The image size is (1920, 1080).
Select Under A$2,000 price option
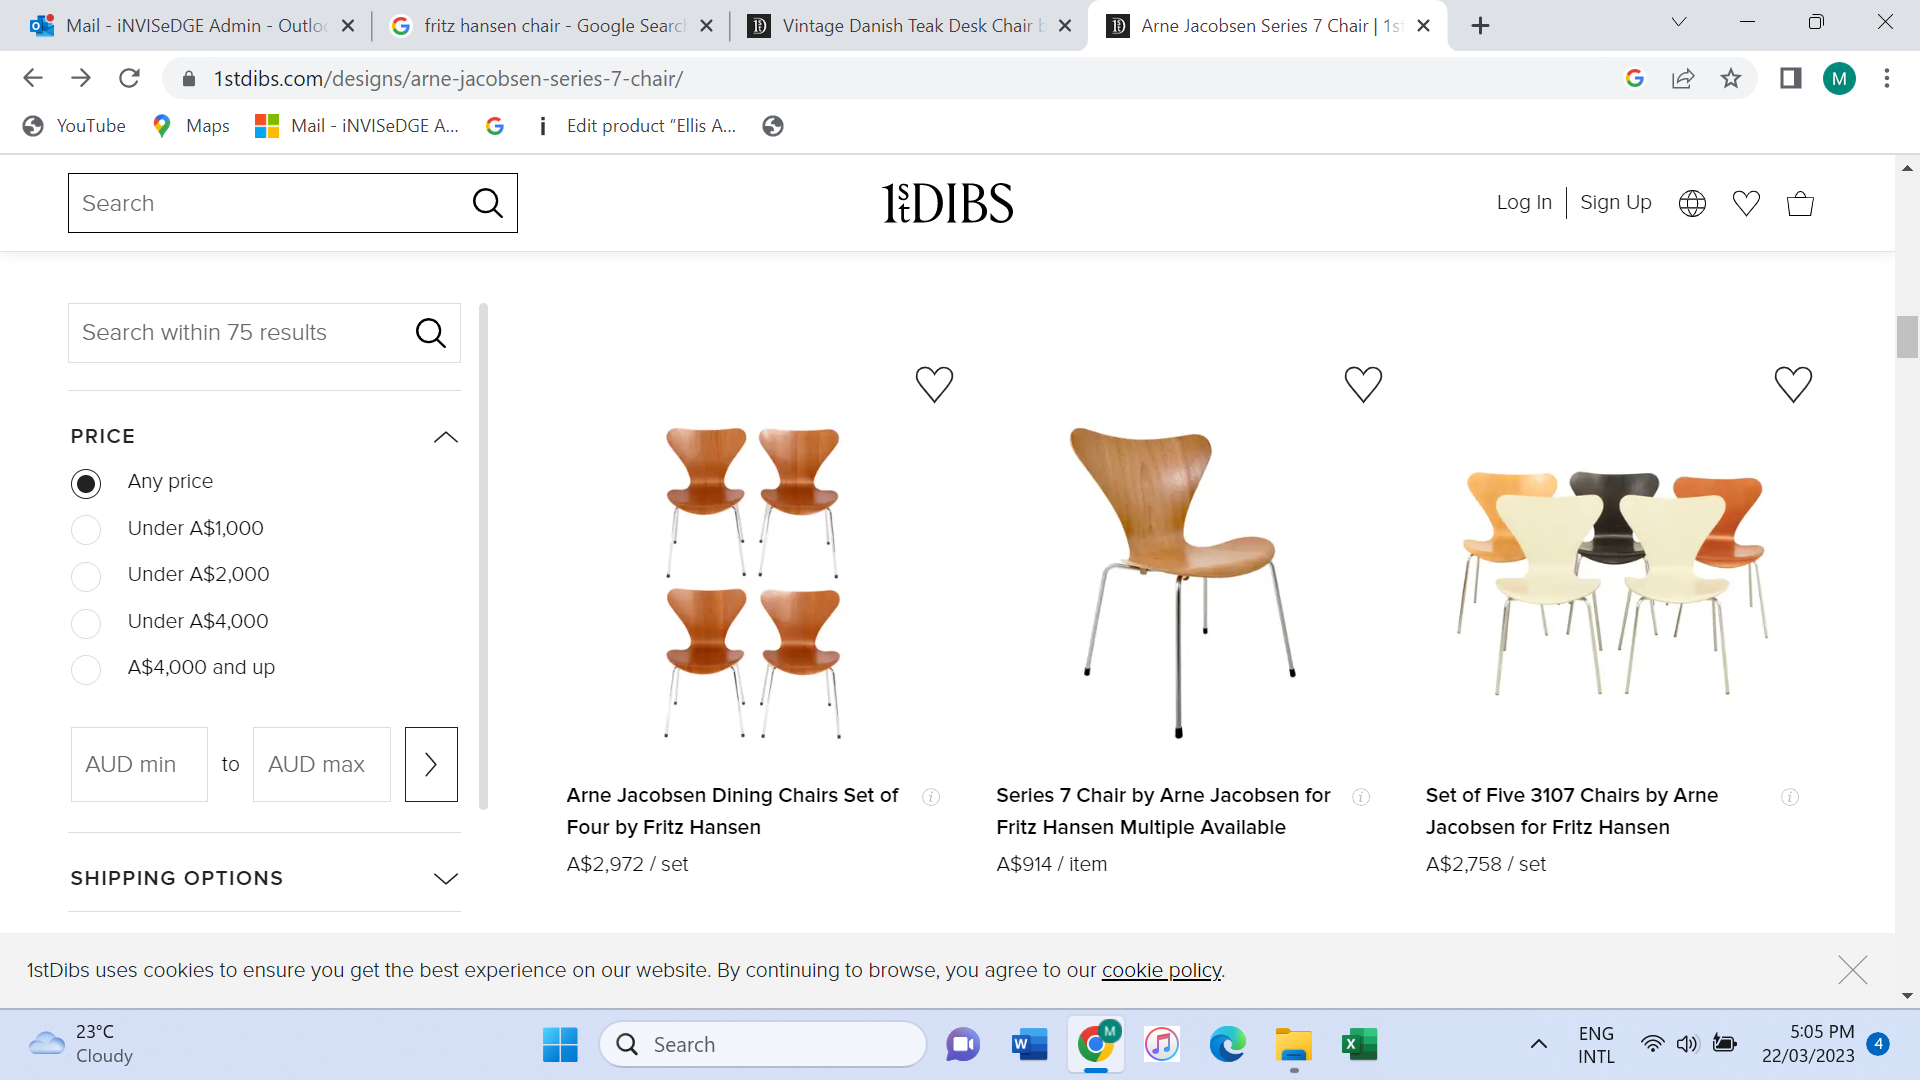click(x=86, y=577)
